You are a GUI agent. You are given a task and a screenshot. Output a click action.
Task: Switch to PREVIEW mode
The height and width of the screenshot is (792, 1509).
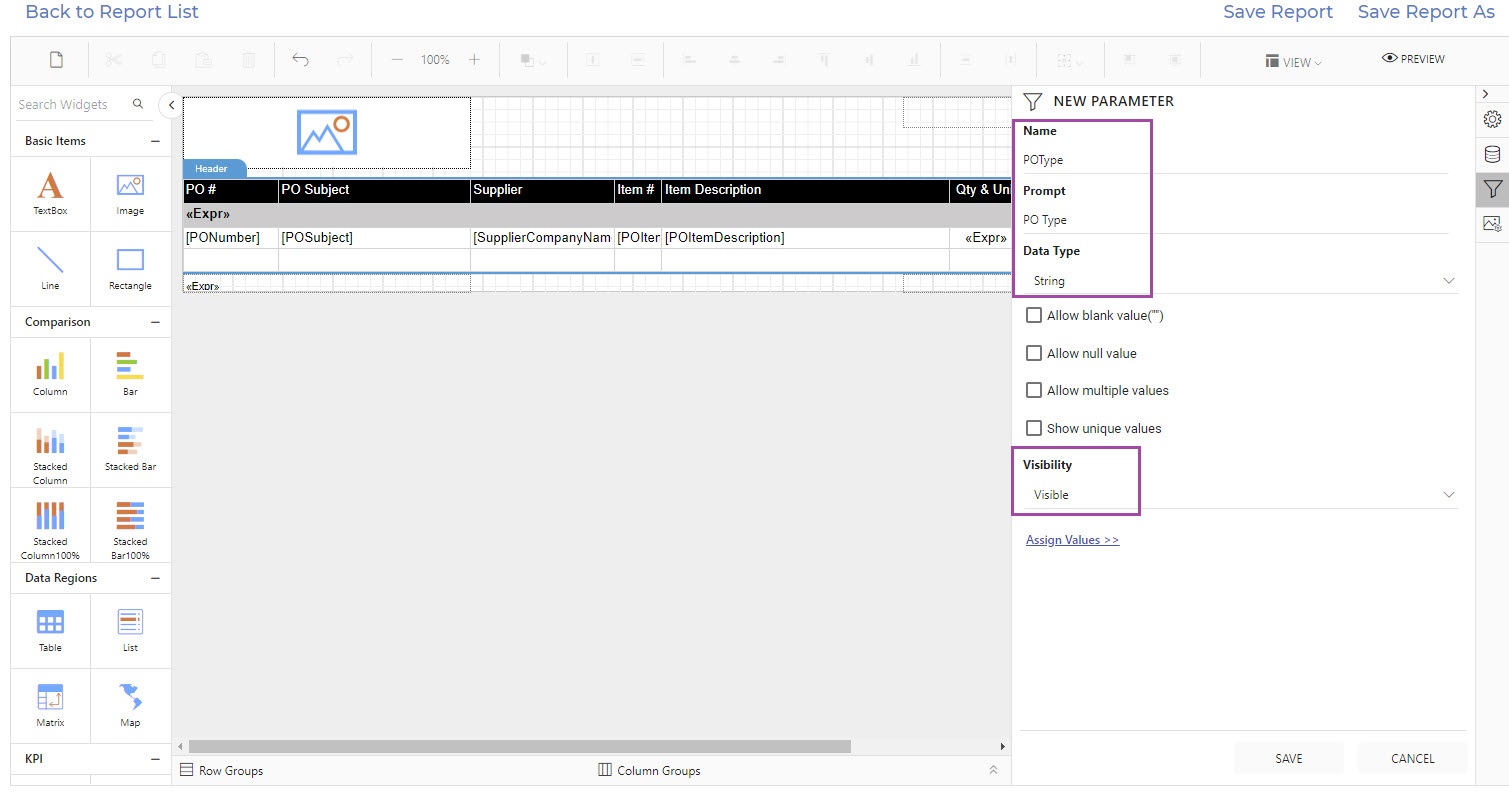(1413, 59)
